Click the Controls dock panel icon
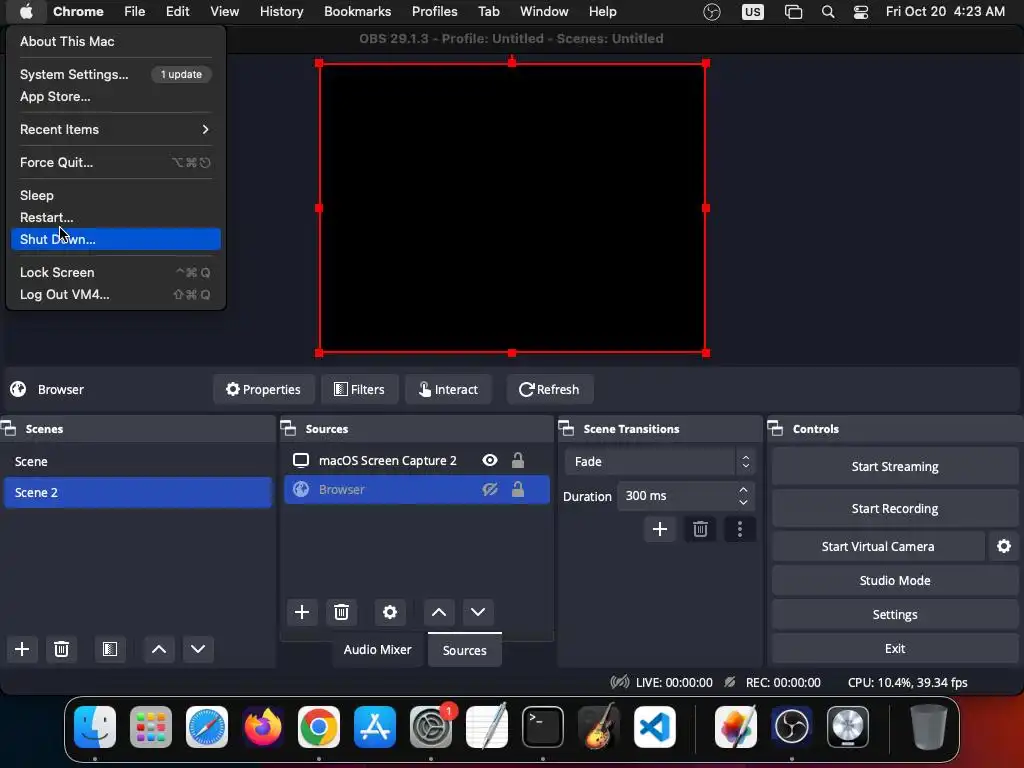Screen dimensions: 1024x768 (775, 428)
